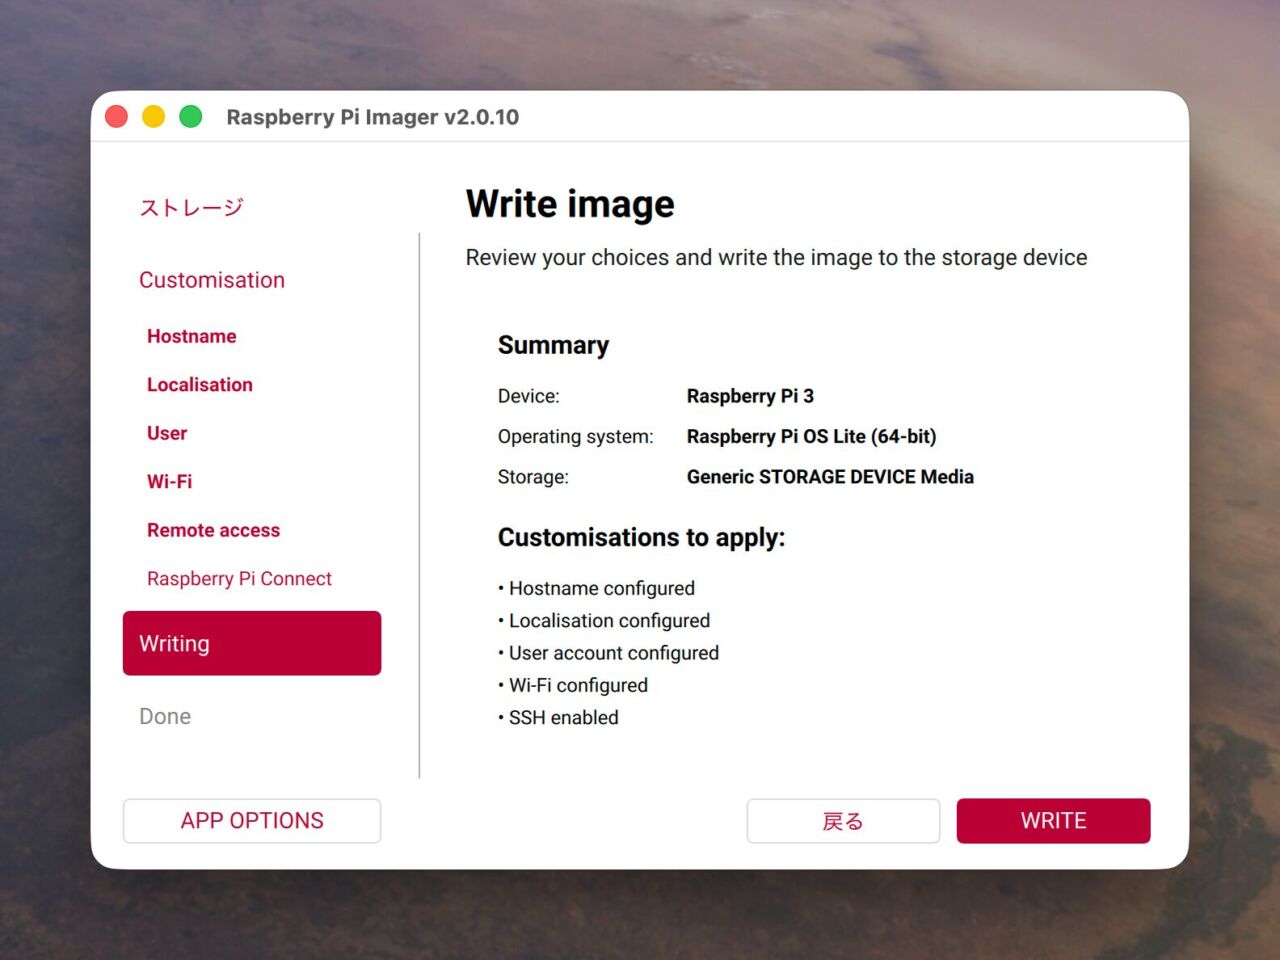Select the ストレージ step in sidebar
Screen dimensions: 1280x960
pyautogui.click(x=191, y=207)
